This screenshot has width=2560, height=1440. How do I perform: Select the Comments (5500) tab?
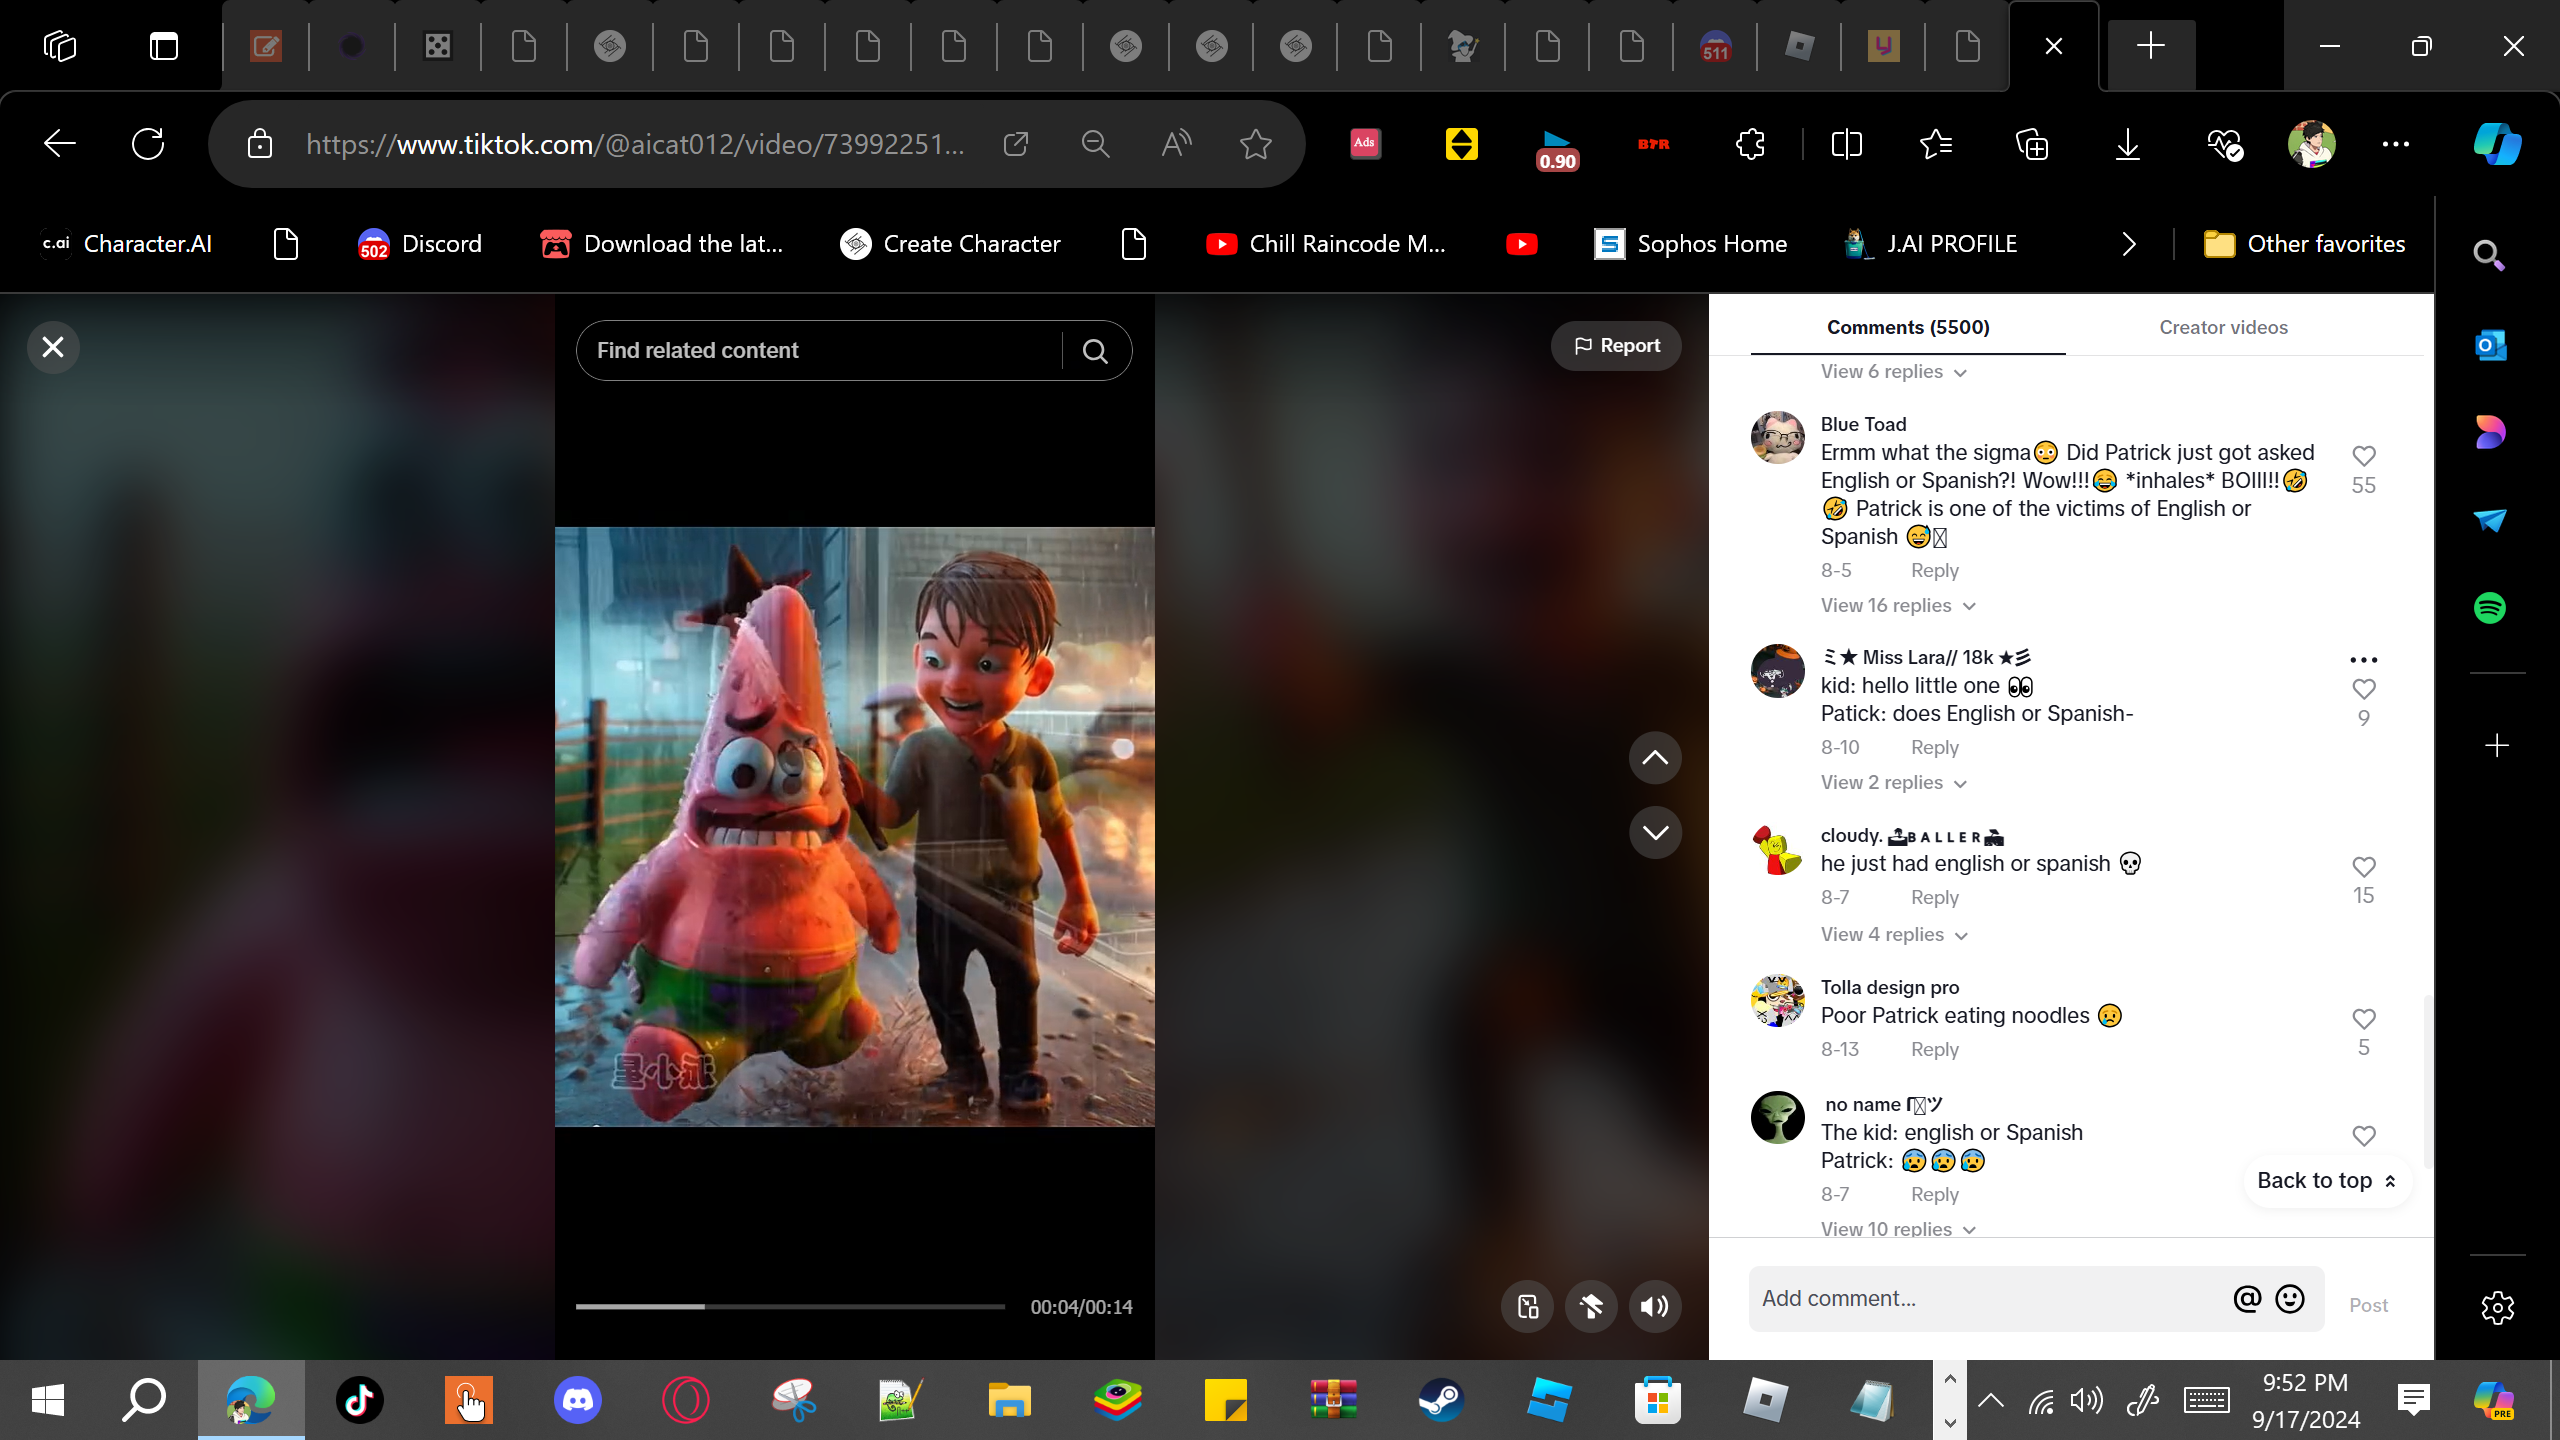pos(1907,327)
